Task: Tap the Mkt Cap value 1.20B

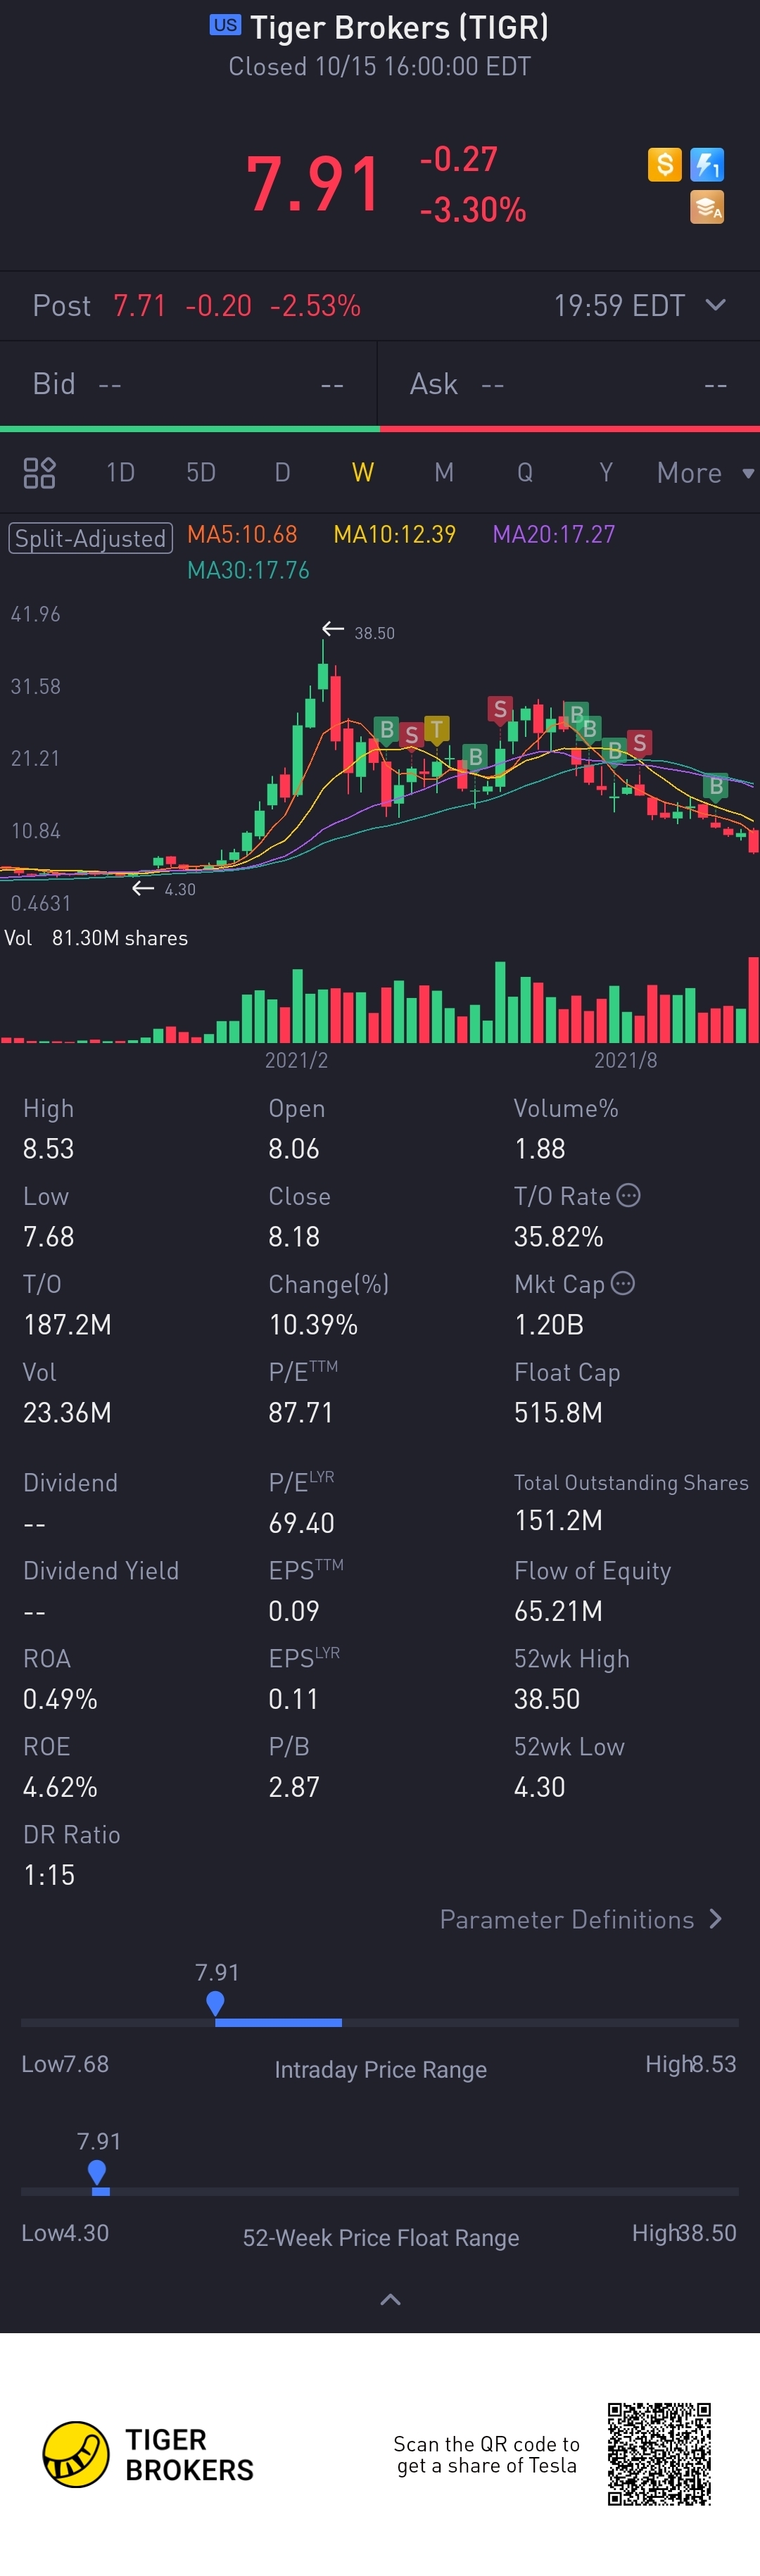Action: coord(549,1325)
